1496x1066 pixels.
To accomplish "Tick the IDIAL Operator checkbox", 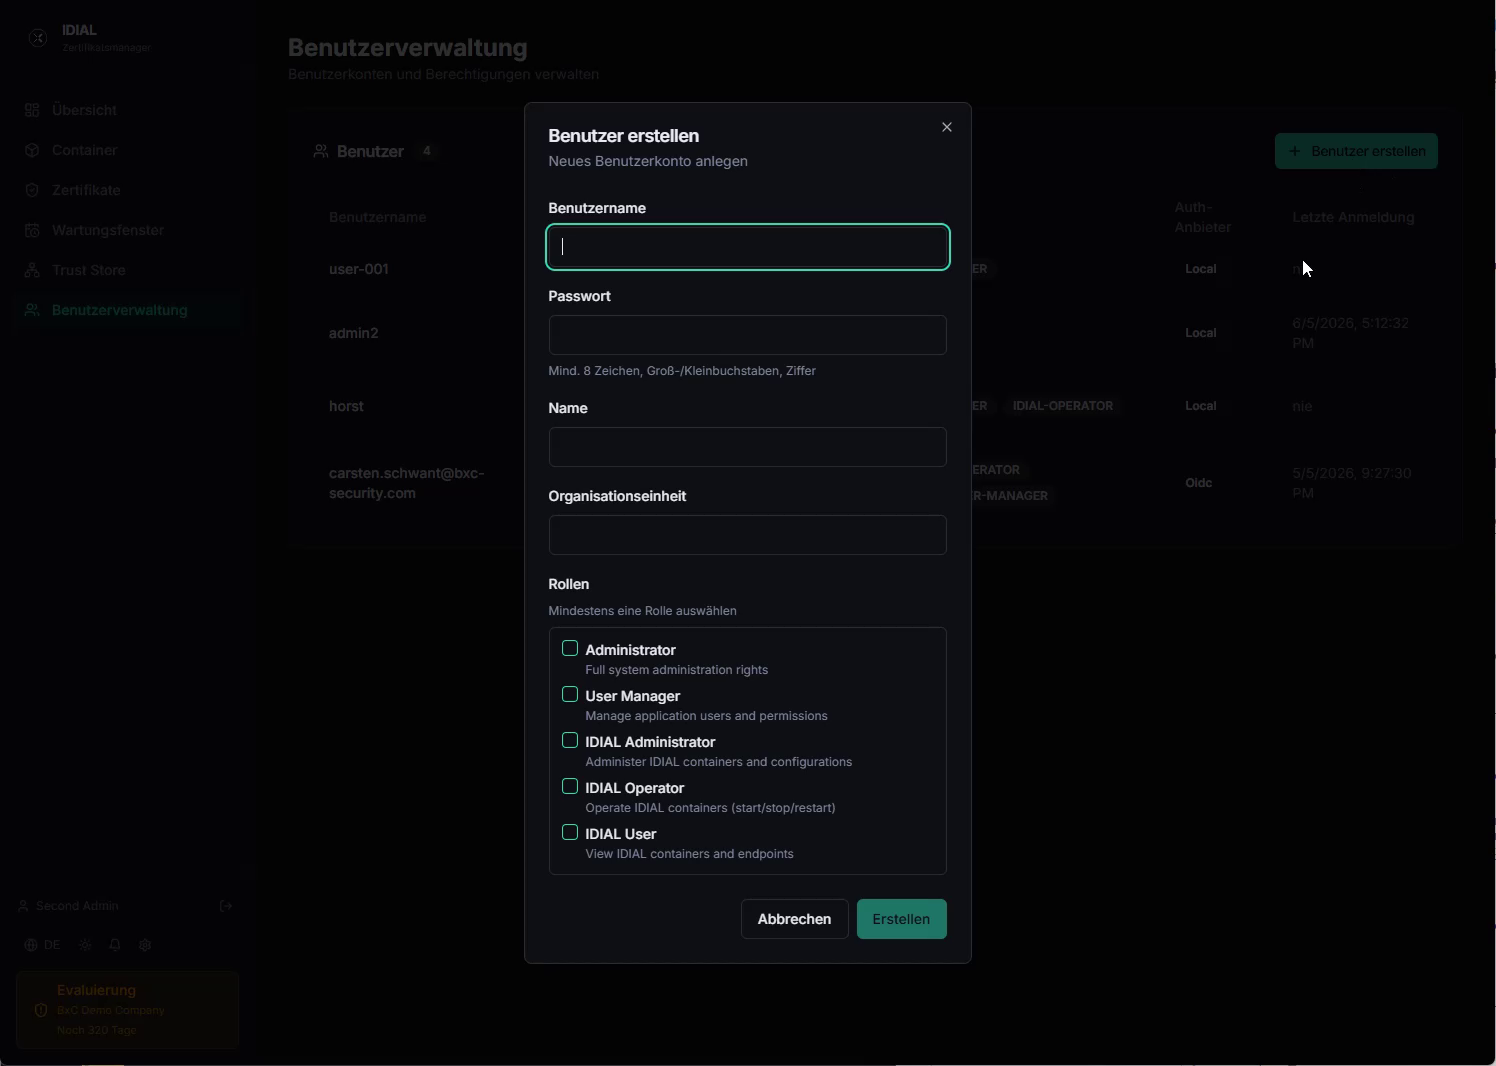I will [x=570, y=787].
